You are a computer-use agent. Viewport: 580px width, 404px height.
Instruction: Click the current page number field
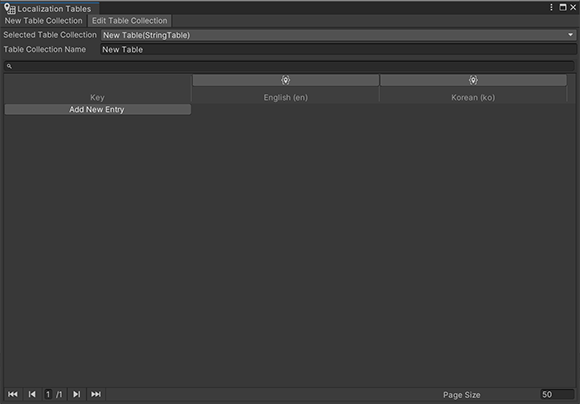click(48, 394)
